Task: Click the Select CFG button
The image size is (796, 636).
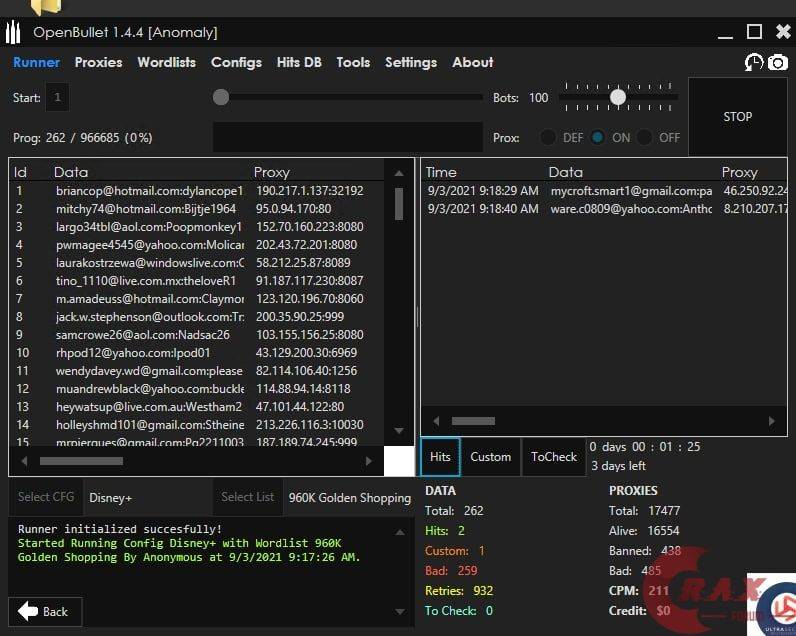Action: tap(46, 497)
